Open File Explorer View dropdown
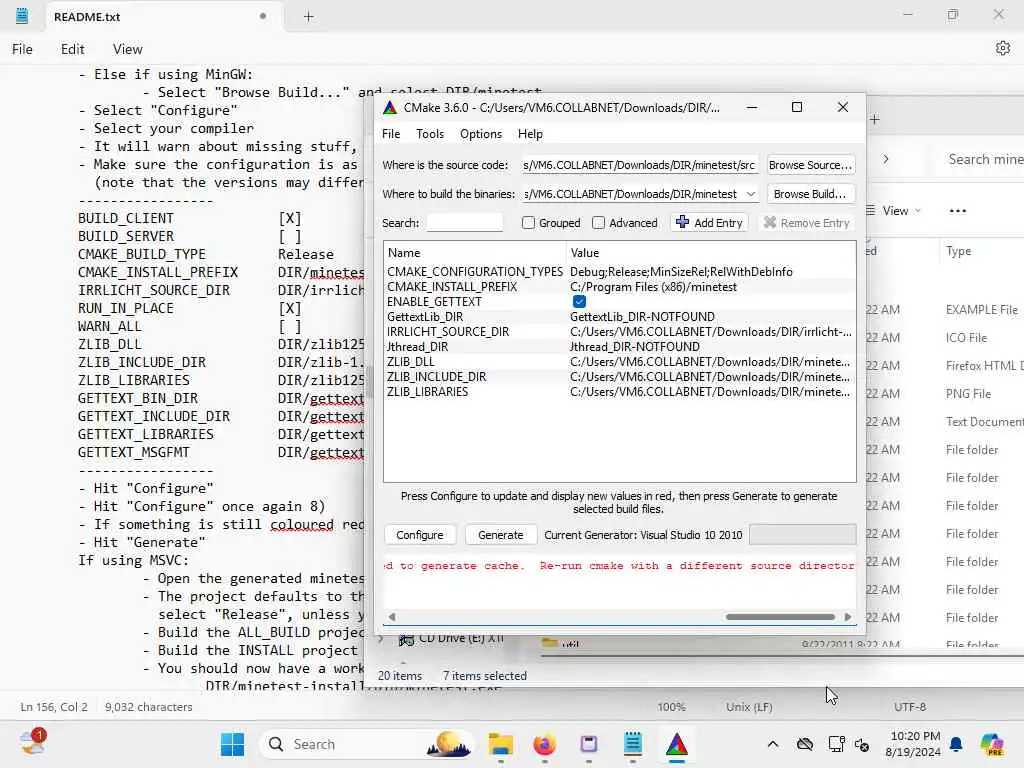The image size is (1024, 768). click(x=894, y=211)
